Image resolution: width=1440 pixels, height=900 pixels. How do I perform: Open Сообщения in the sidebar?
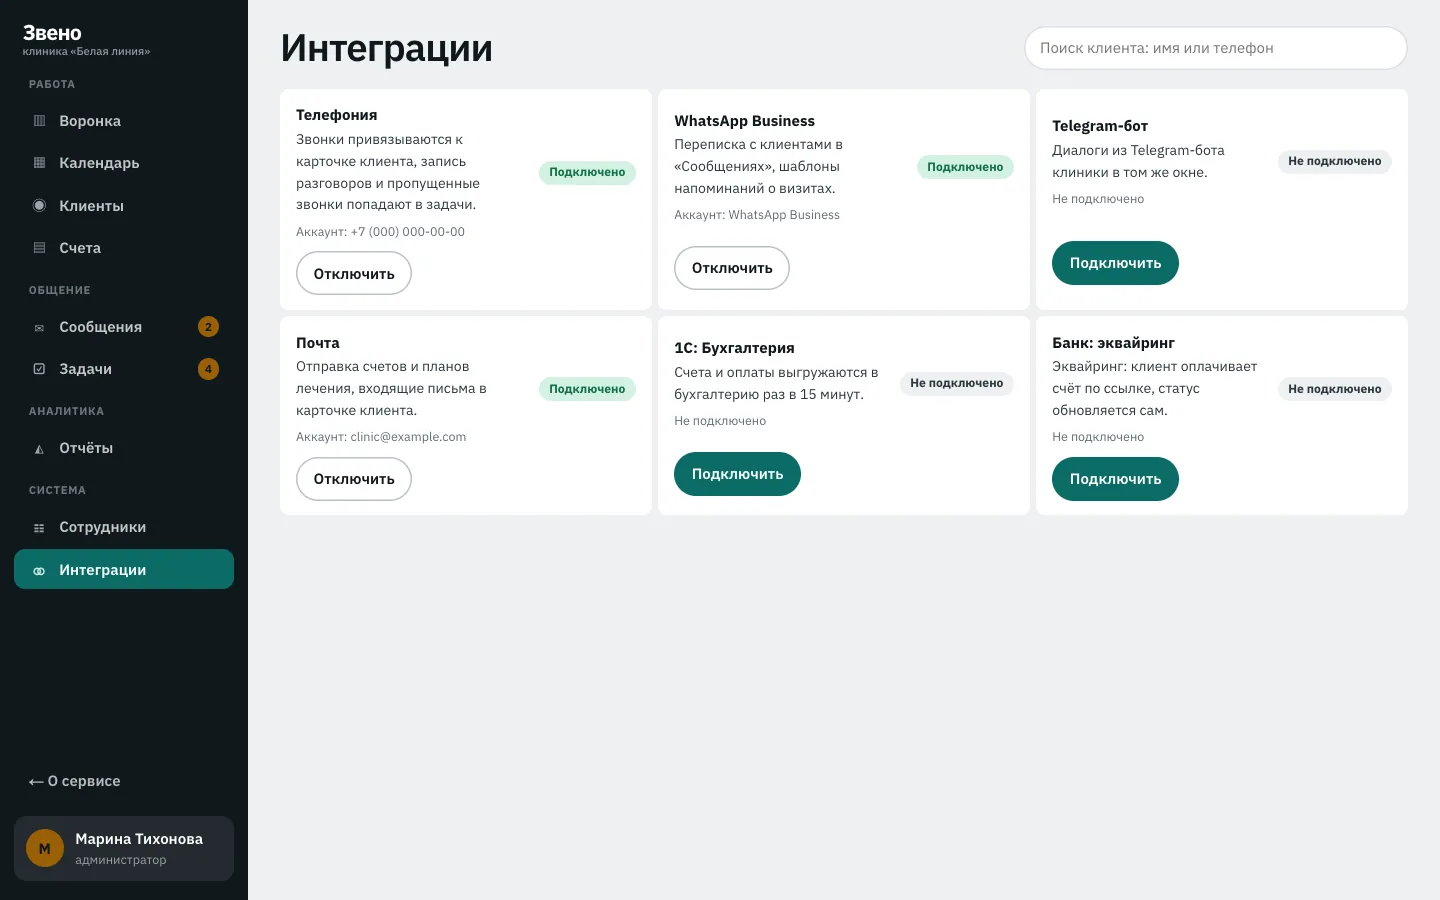[x=124, y=327]
